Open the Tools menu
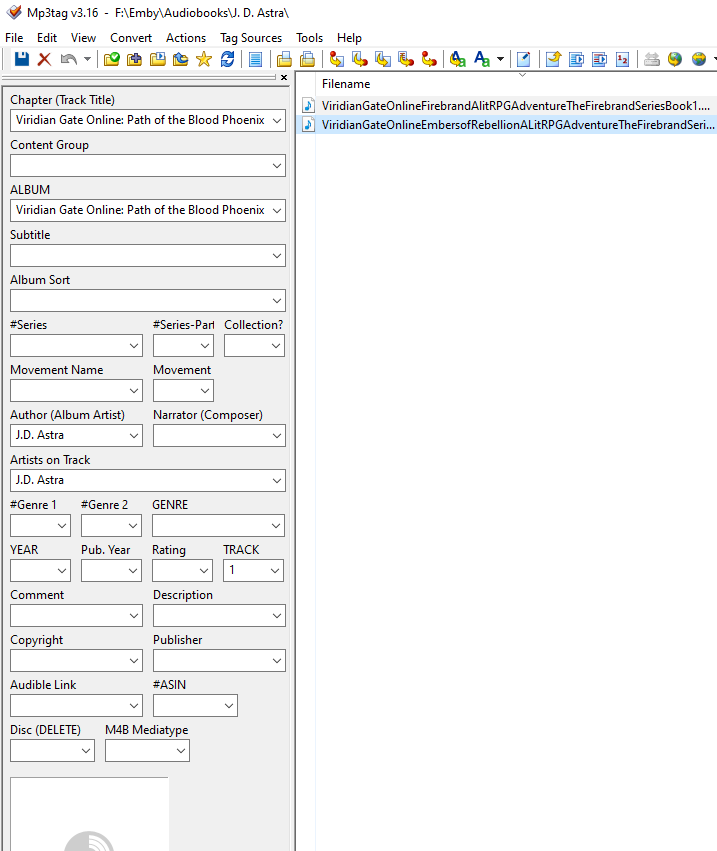 pyautogui.click(x=309, y=37)
